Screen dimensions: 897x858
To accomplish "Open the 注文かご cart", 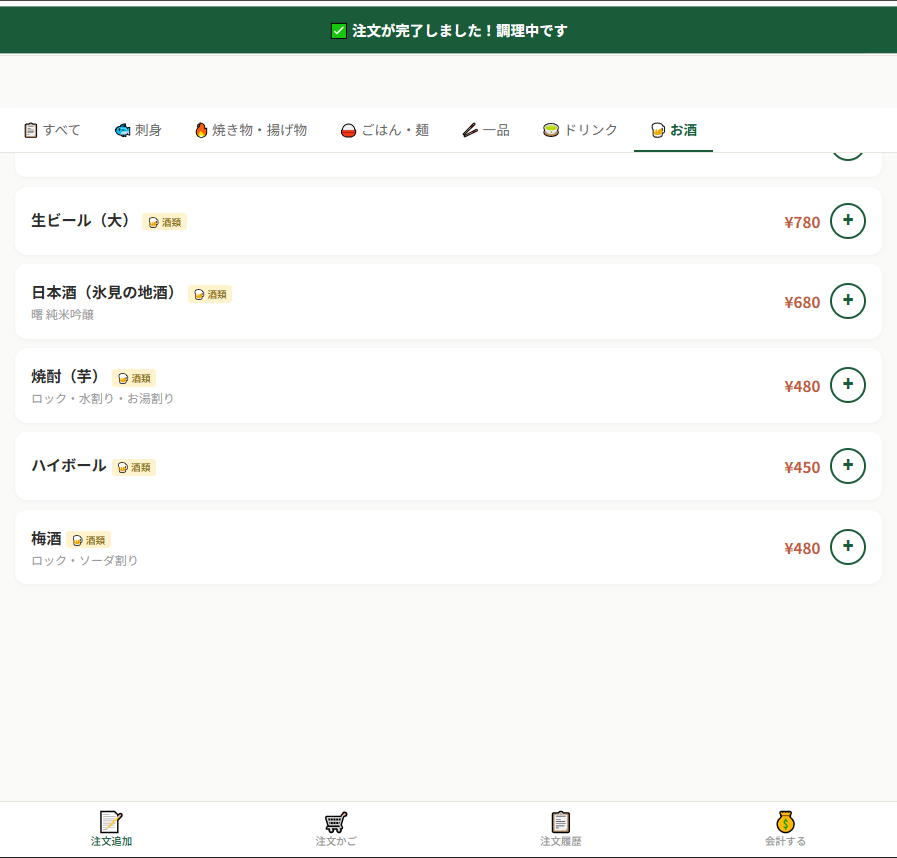I will (x=336, y=829).
